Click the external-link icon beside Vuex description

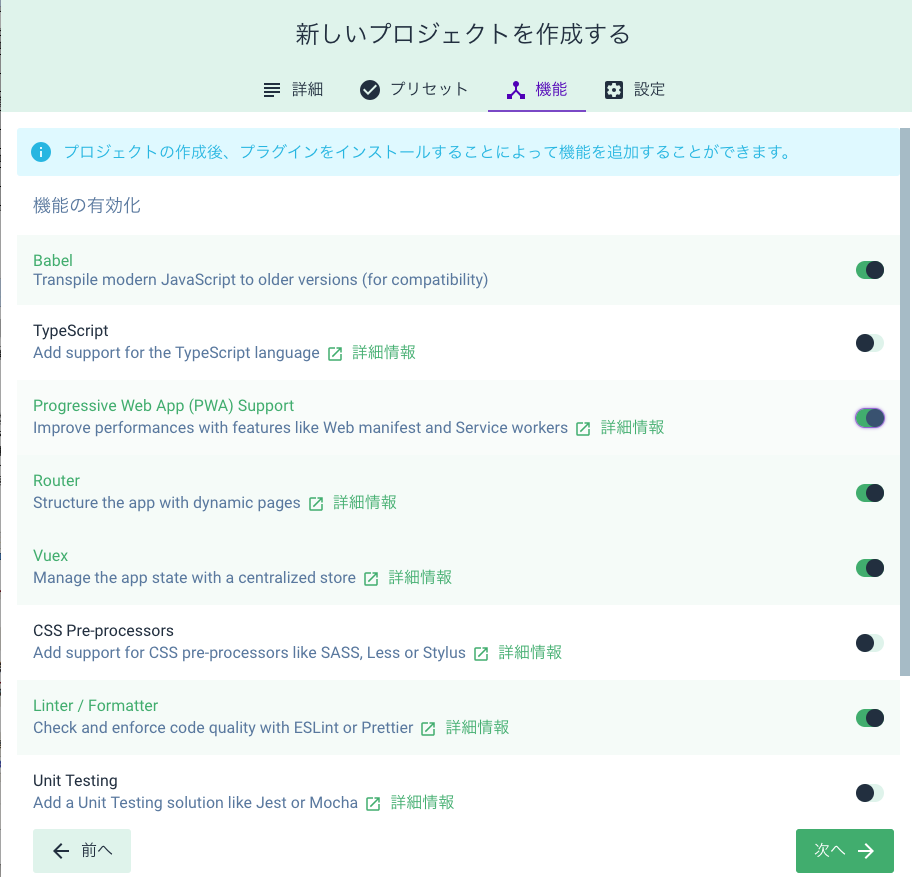point(371,578)
